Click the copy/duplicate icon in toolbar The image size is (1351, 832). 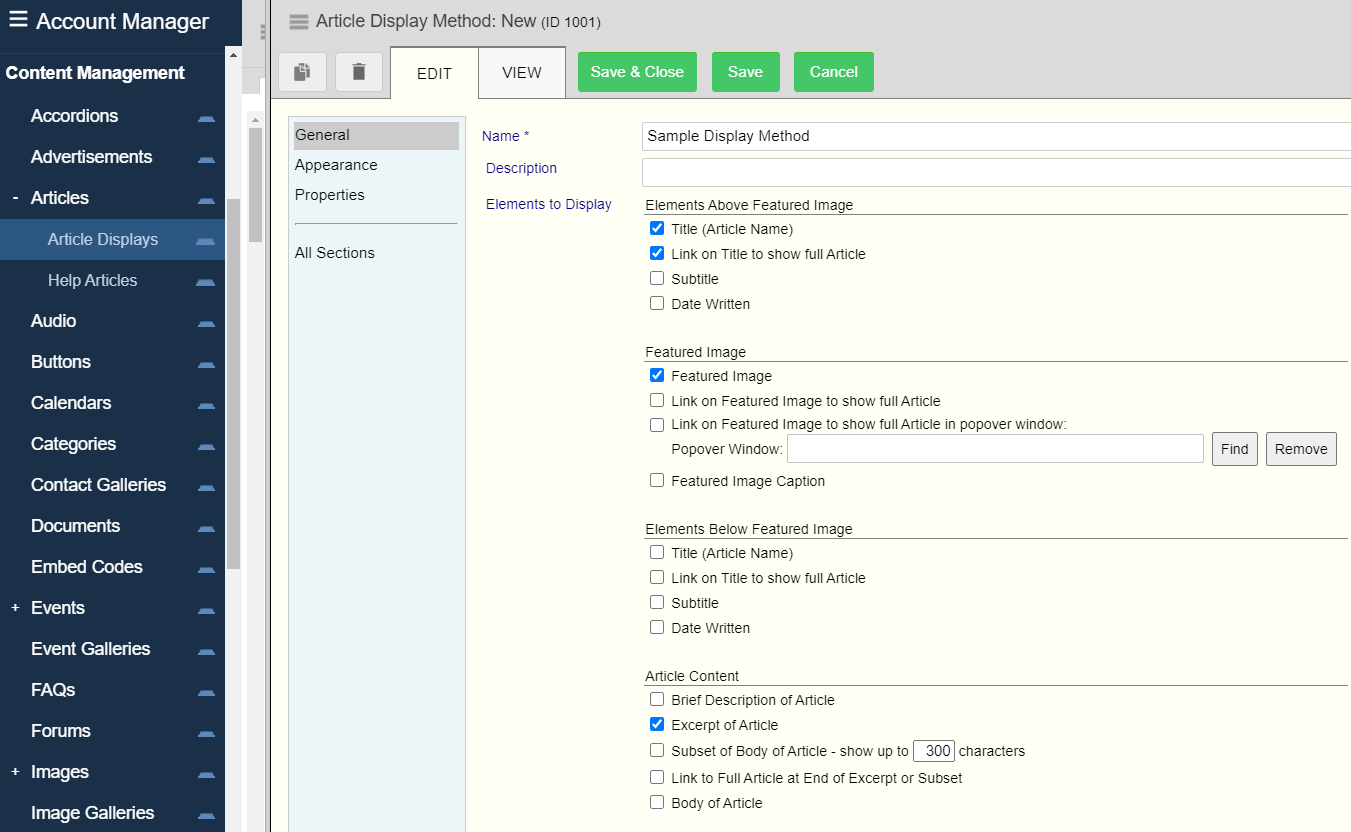point(302,72)
